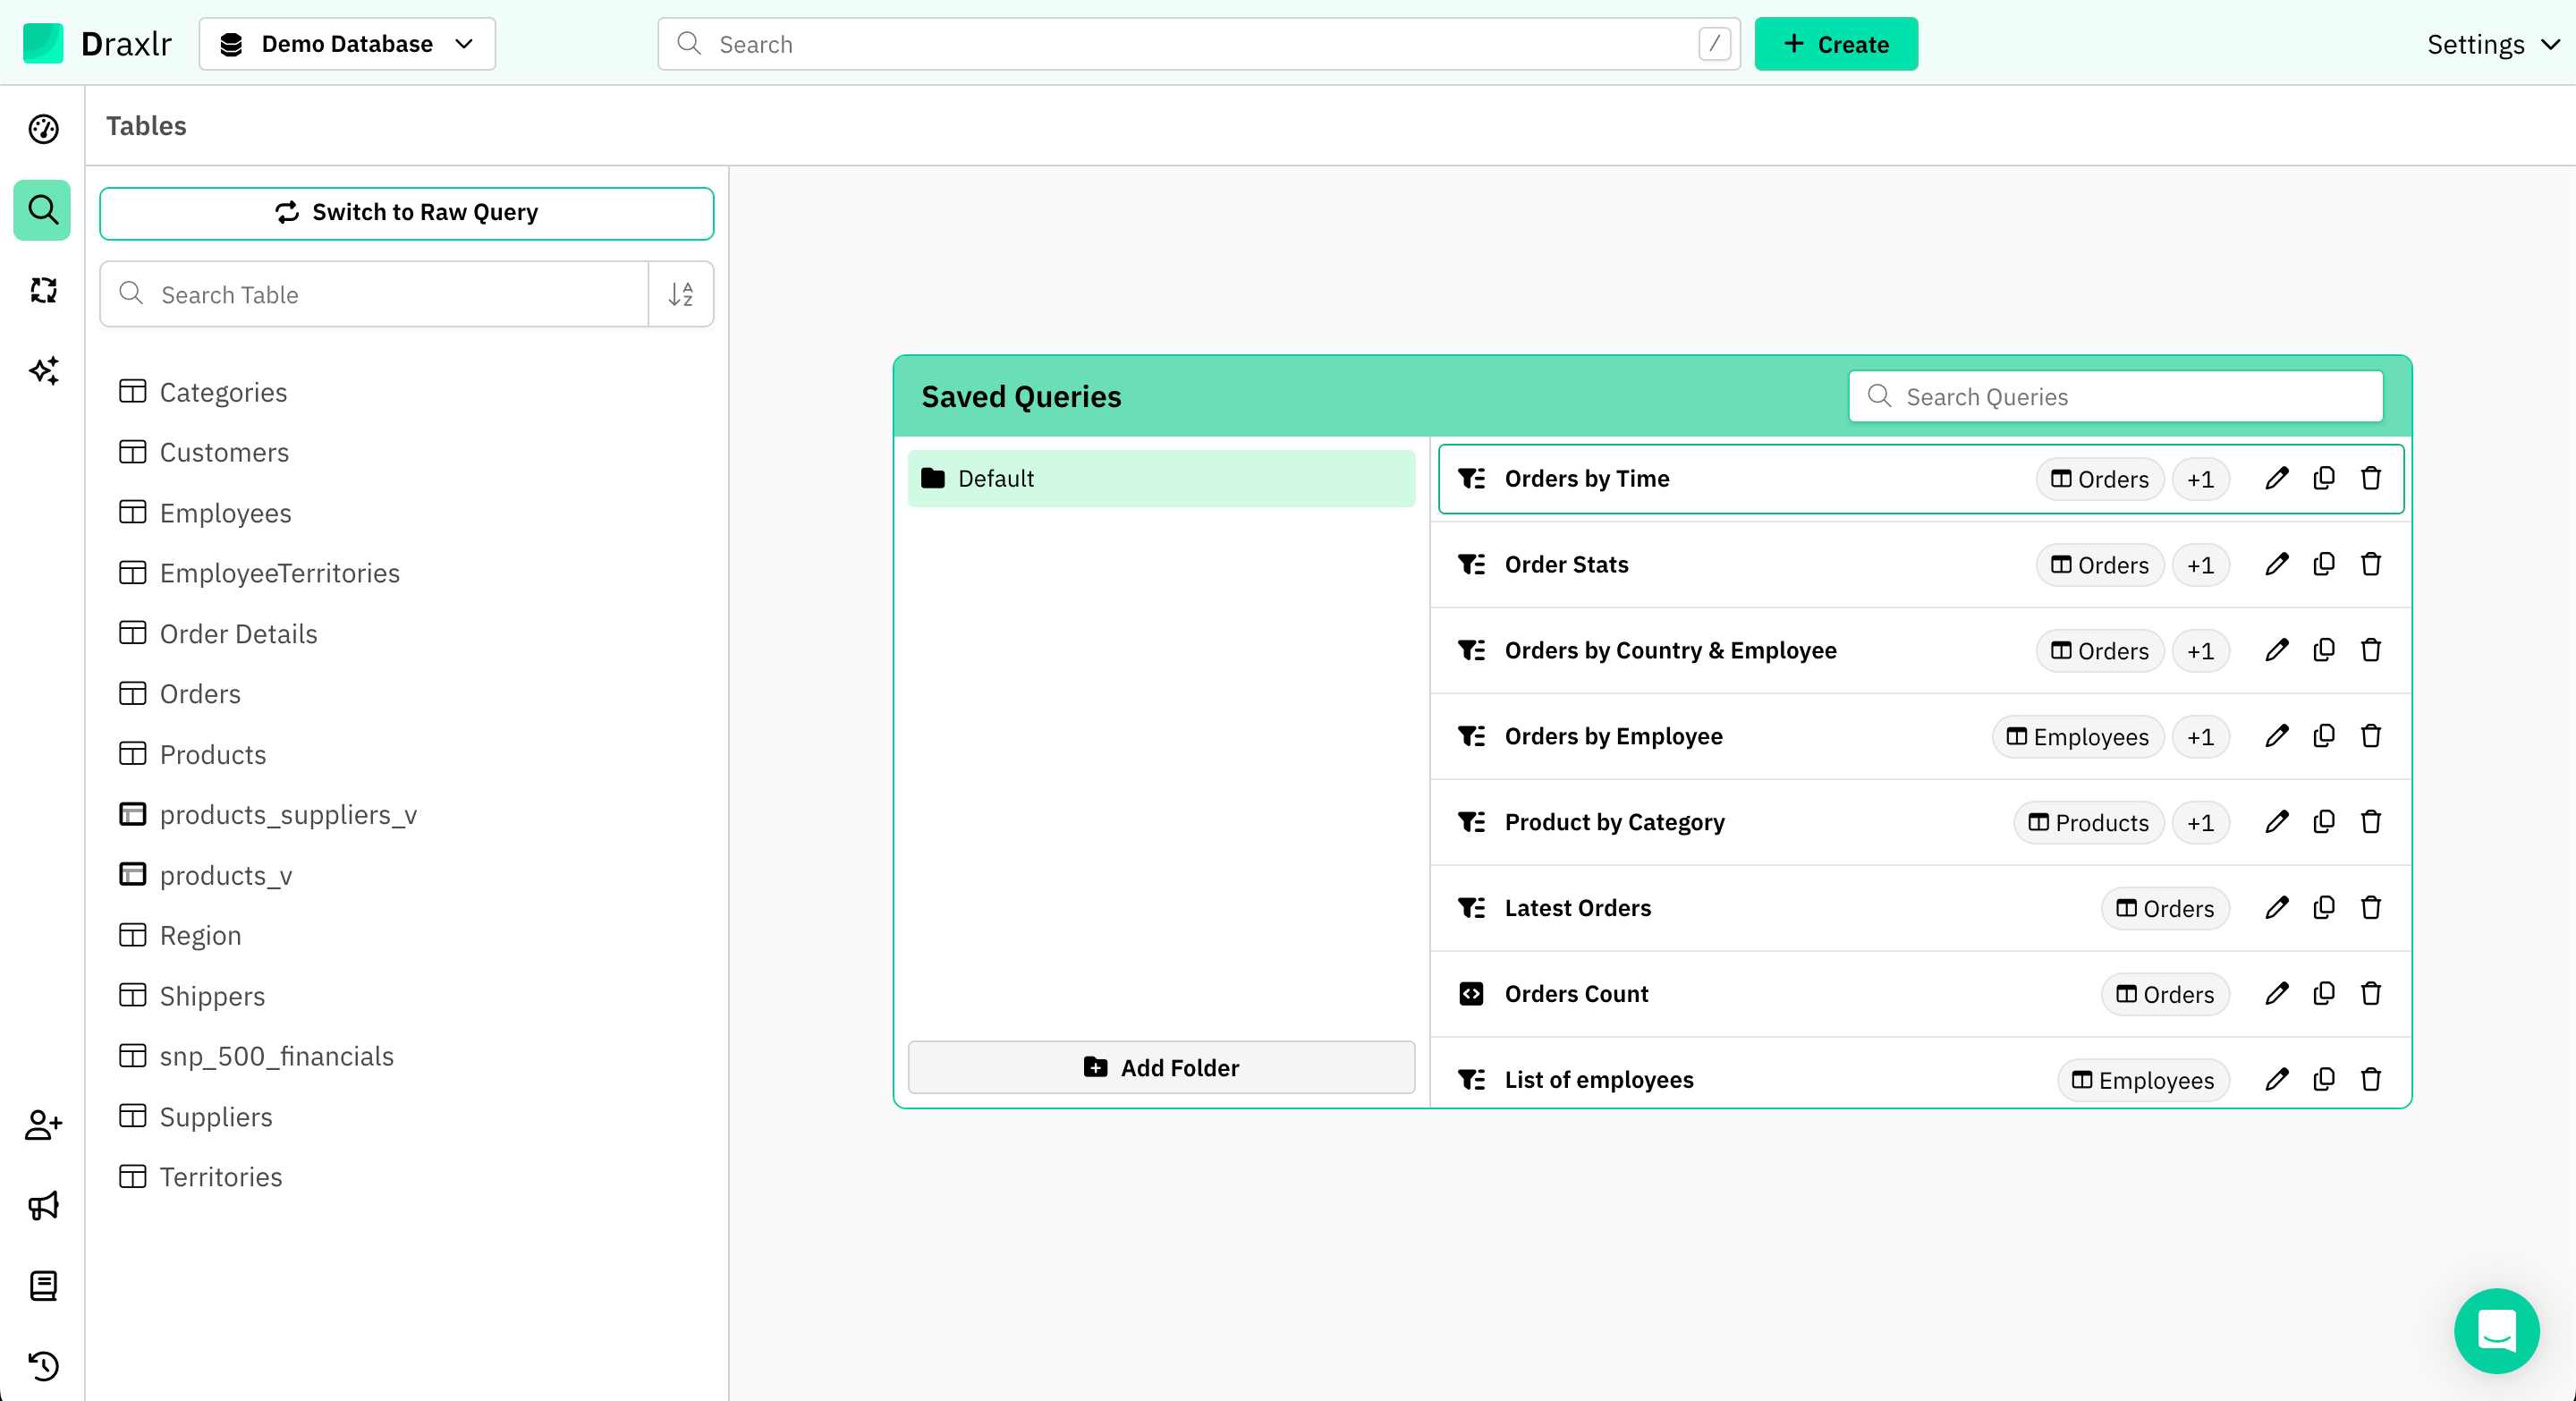Click the Create button

pyautogui.click(x=1836, y=44)
